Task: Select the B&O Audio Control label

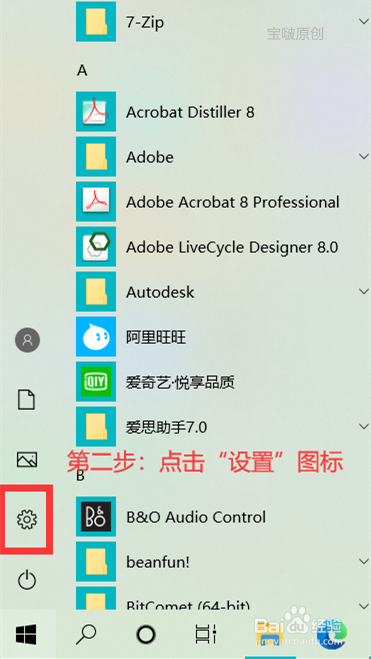Action: (x=196, y=517)
